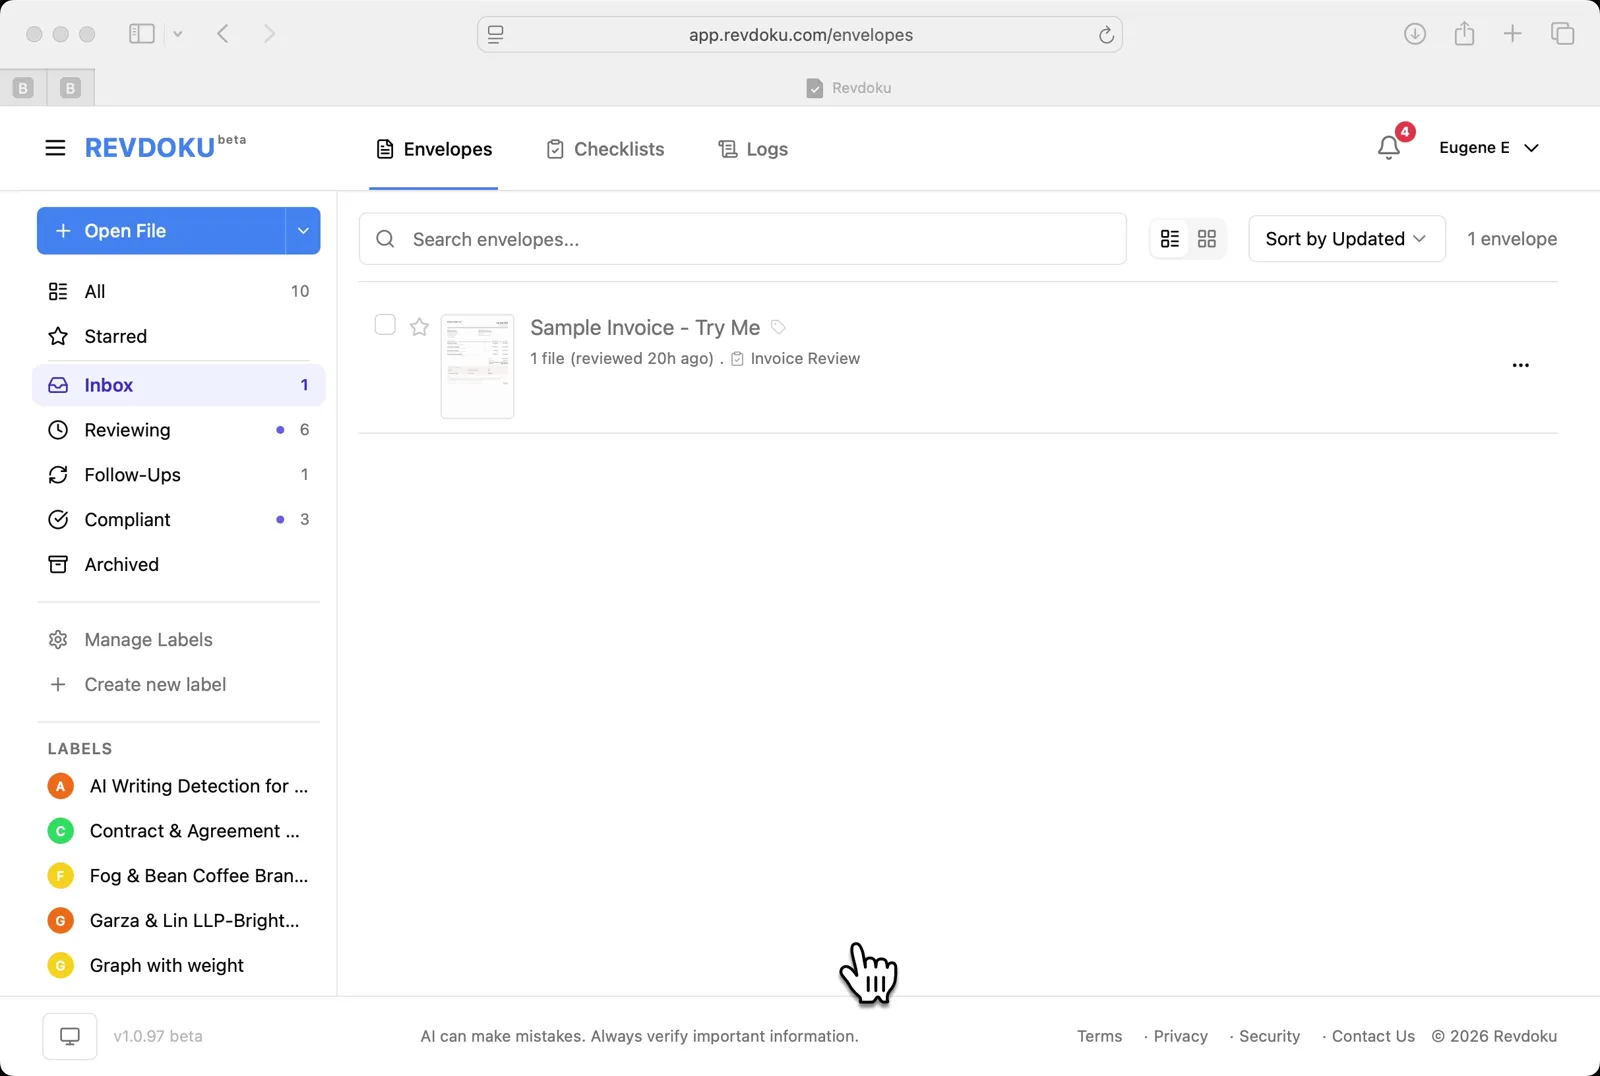The width and height of the screenshot is (1600, 1076).
Task: Open notifications via the bell icon
Action: pos(1389,147)
